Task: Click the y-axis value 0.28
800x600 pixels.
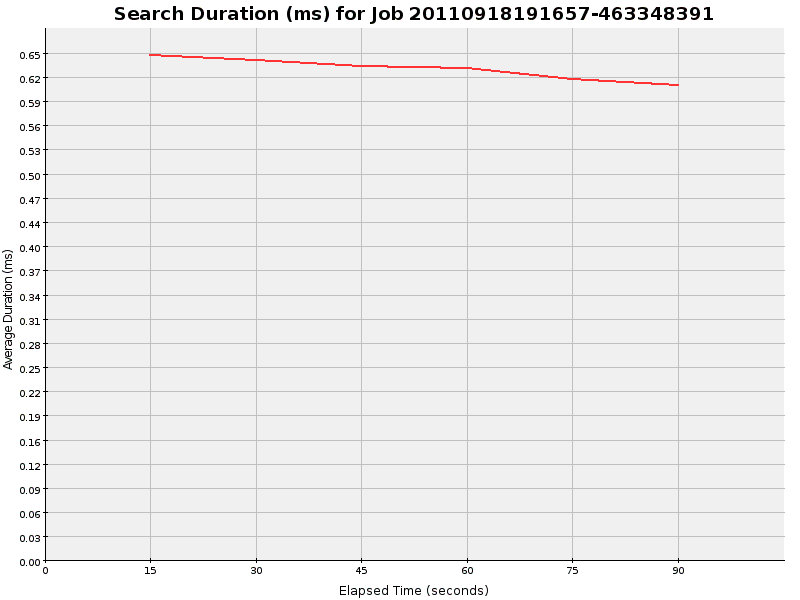Action: point(30,345)
